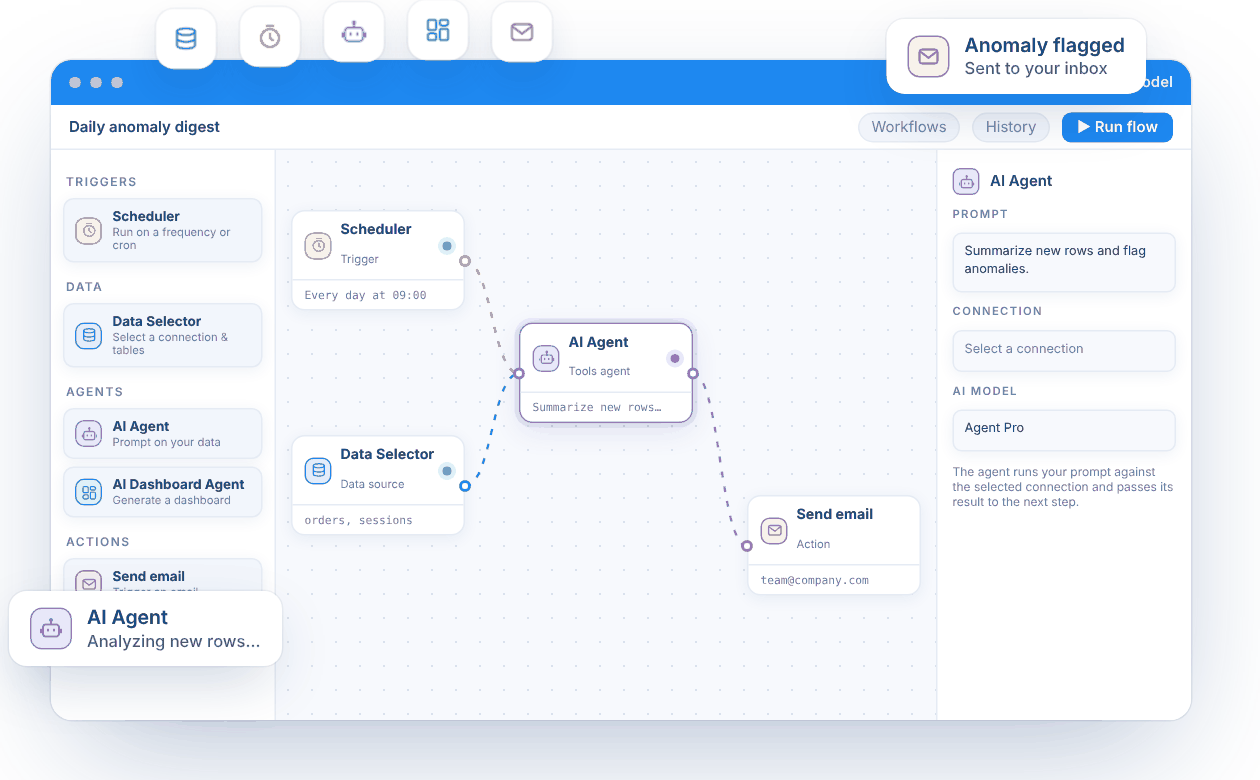The width and height of the screenshot is (1260, 780).
Task: Click database icon on the Data Selector canvas node
Action: [318, 470]
